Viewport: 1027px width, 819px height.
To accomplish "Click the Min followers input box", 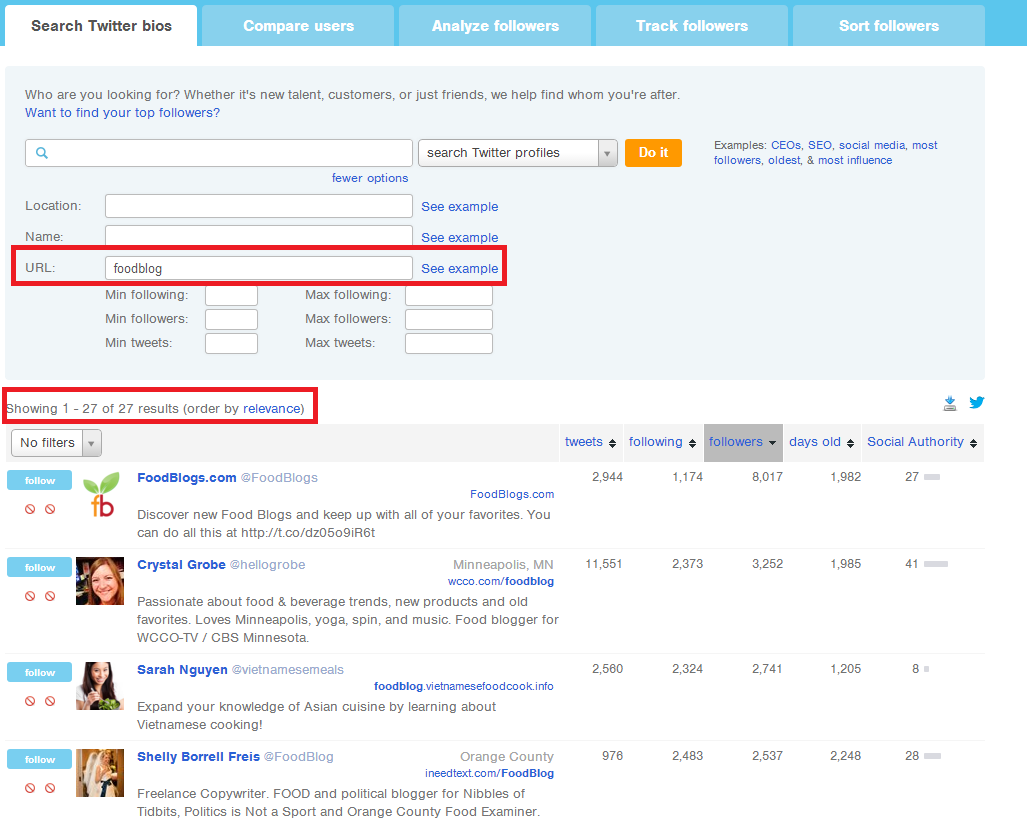I will 231,319.
